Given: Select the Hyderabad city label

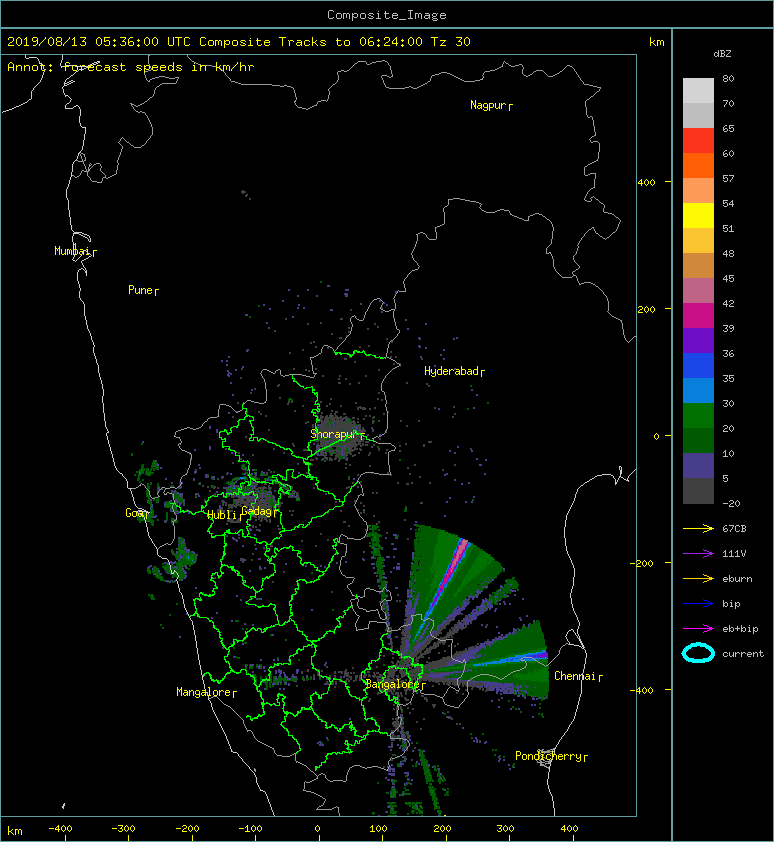Looking at the screenshot, I should pyautogui.click(x=451, y=371).
